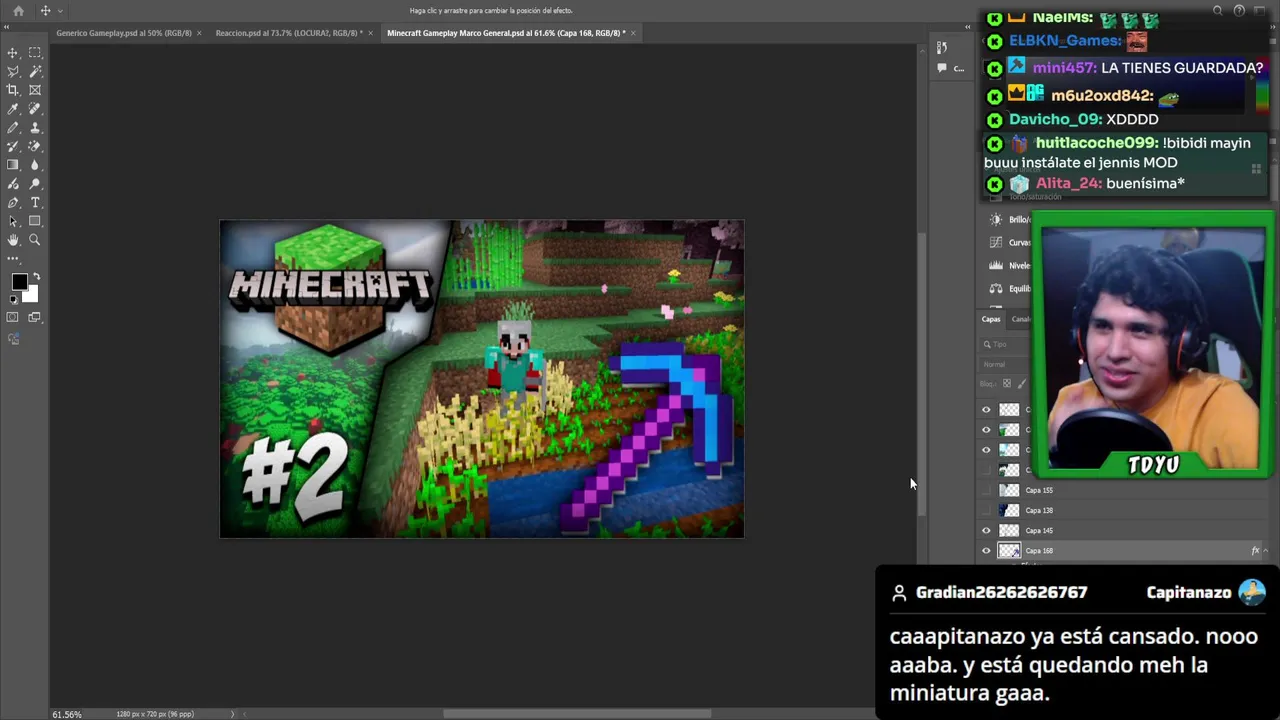Select the Brush tool
Image resolution: width=1280 pixels, height=720 pixels.
point(13,128)
